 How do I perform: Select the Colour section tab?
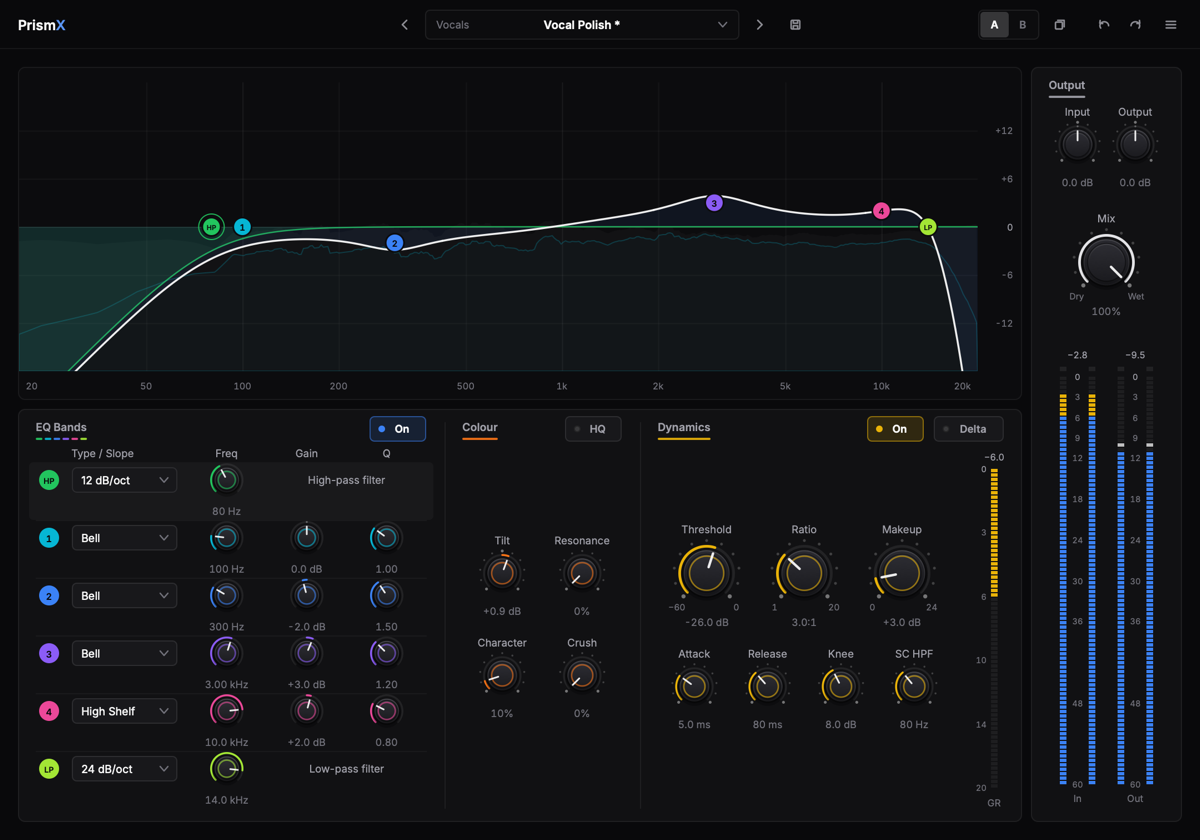(480, 428)
